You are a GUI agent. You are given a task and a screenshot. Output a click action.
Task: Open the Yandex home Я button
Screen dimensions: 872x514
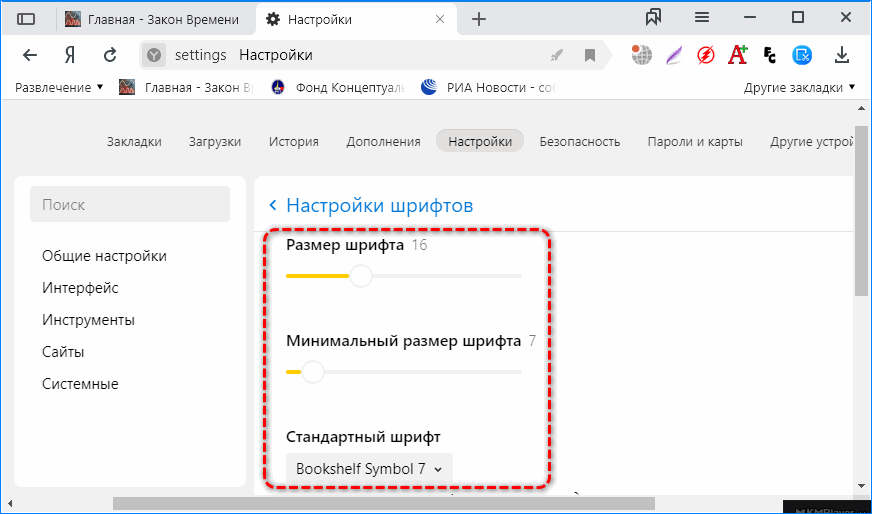(70, 55)
